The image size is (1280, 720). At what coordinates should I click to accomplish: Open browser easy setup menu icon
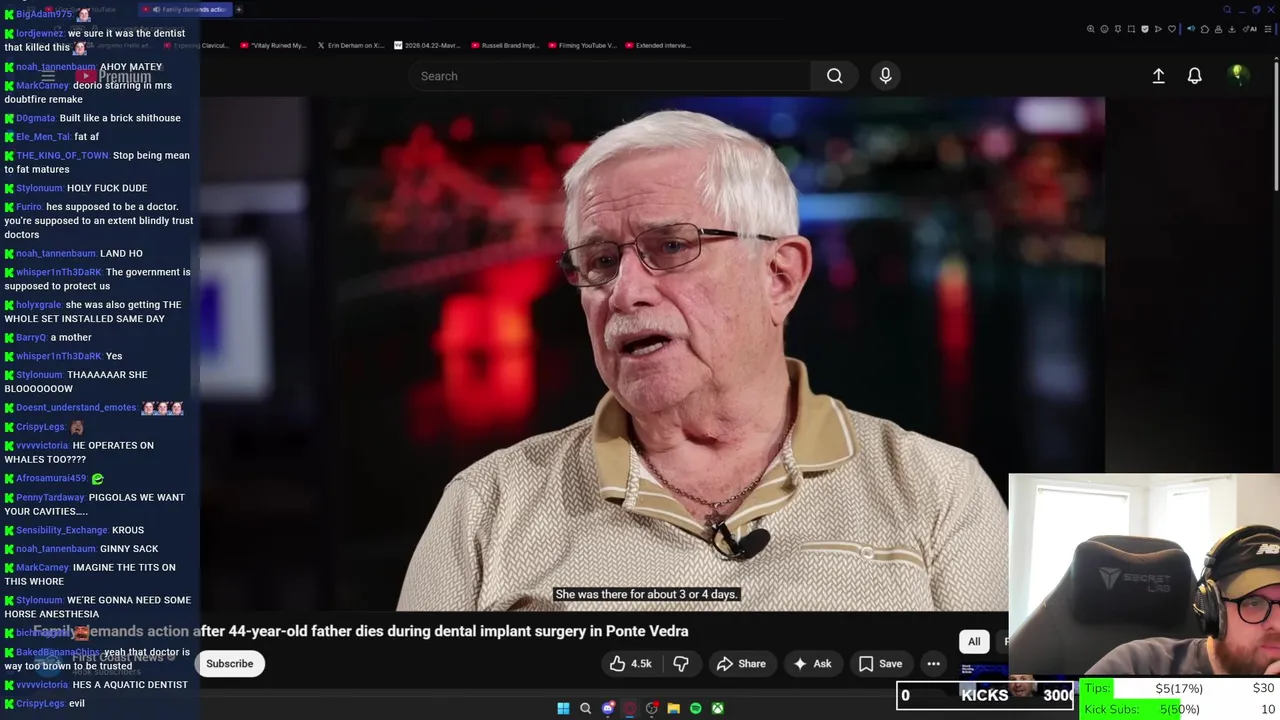click(1268, 29)
